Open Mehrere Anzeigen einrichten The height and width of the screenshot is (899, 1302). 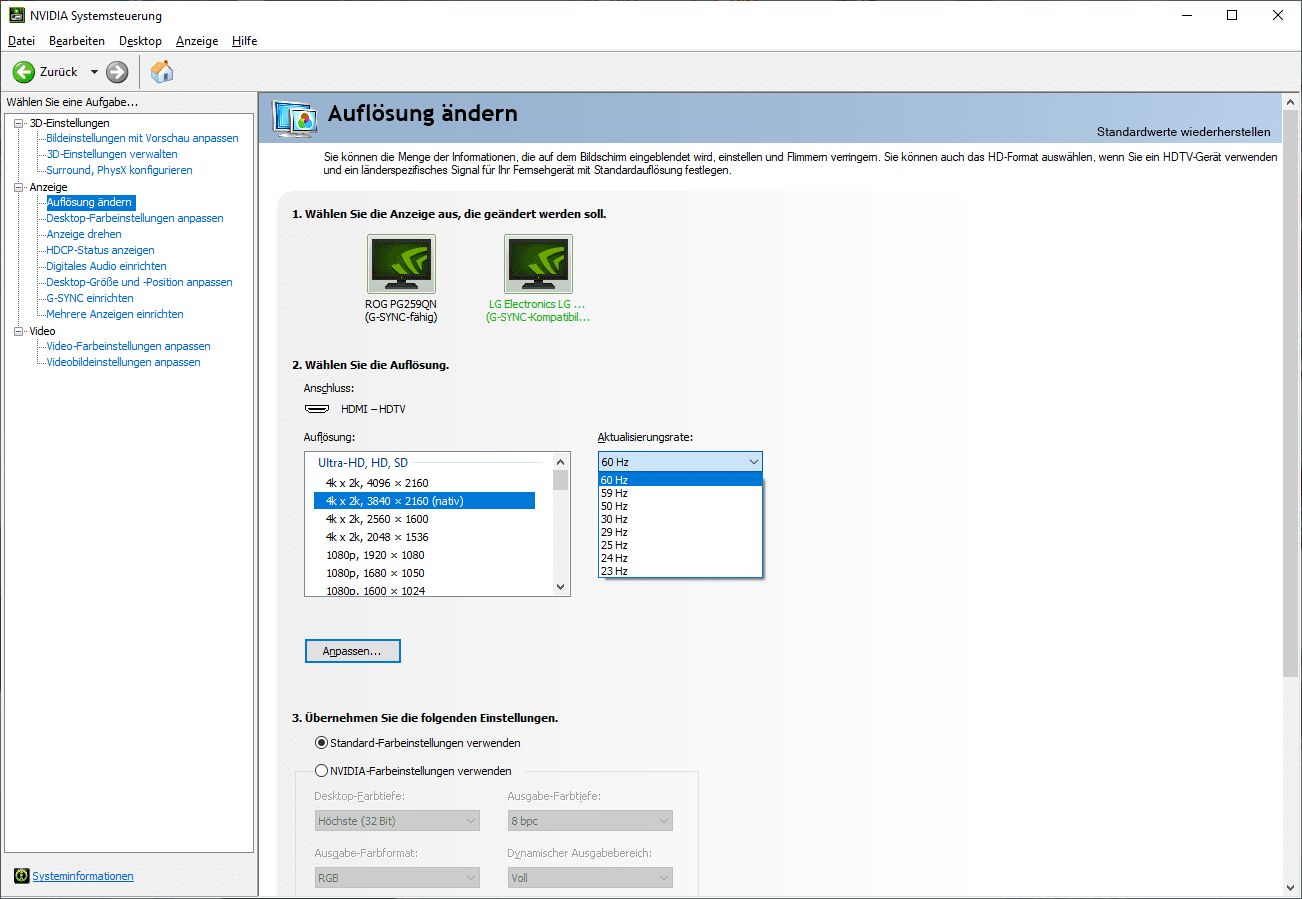point(115,314)
